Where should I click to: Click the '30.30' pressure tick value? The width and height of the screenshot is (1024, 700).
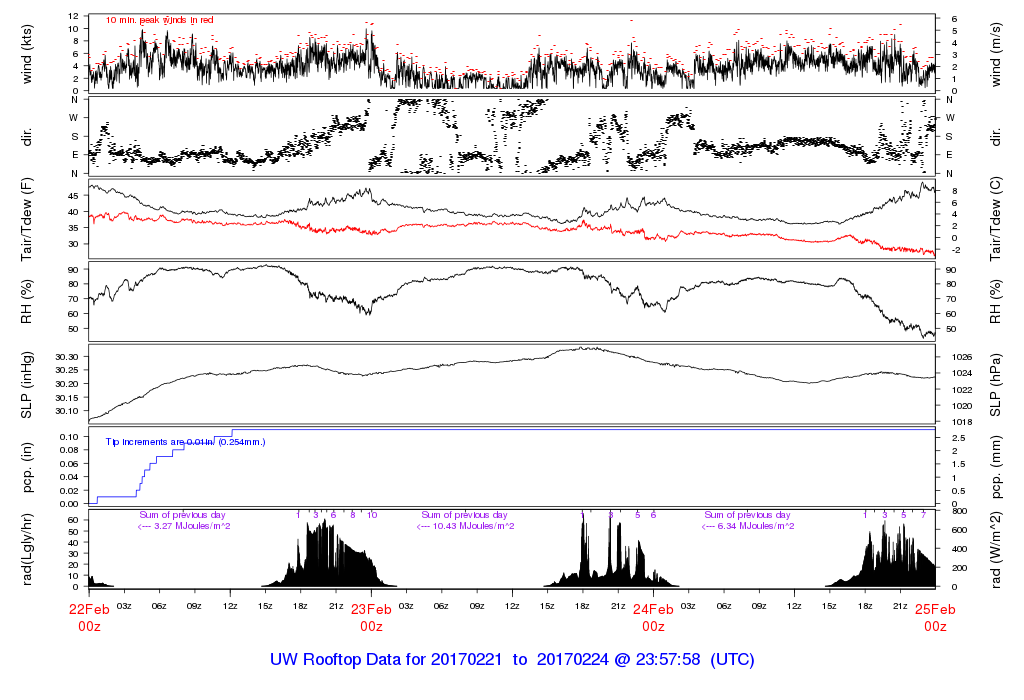(67, 357)
